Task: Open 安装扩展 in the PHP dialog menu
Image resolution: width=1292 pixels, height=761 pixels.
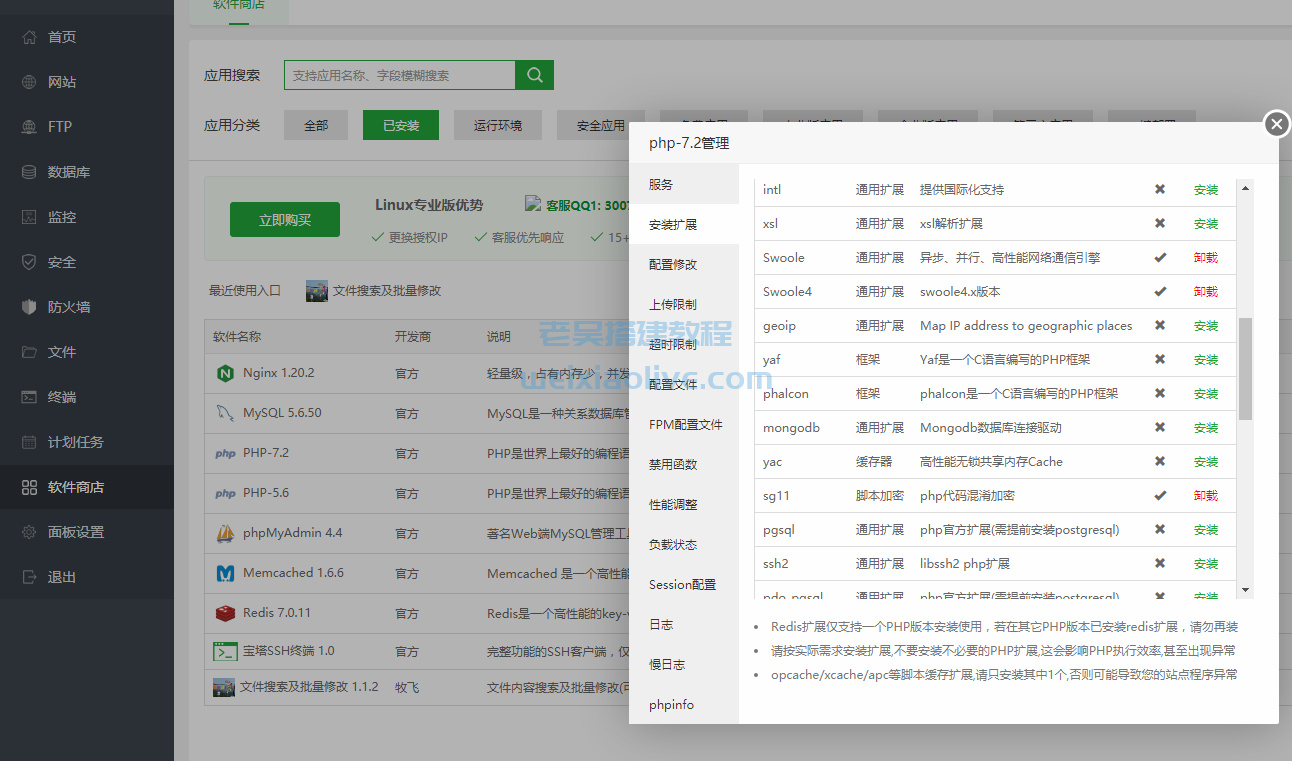Action: point(668,223)
